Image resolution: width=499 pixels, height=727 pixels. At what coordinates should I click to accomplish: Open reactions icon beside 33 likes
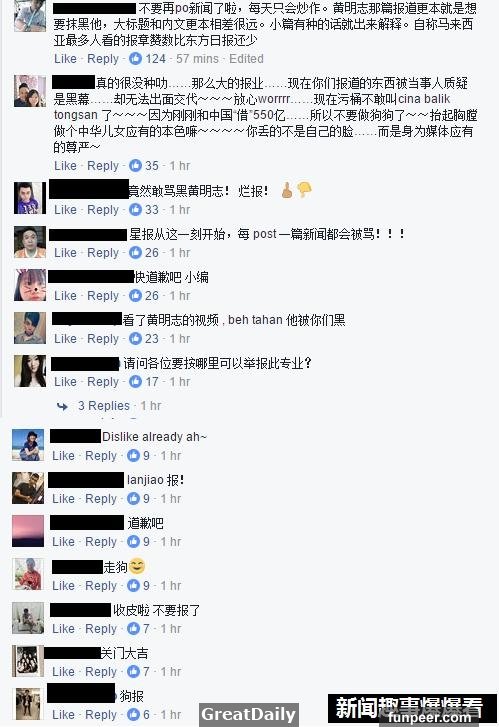(x=135, y=210)
